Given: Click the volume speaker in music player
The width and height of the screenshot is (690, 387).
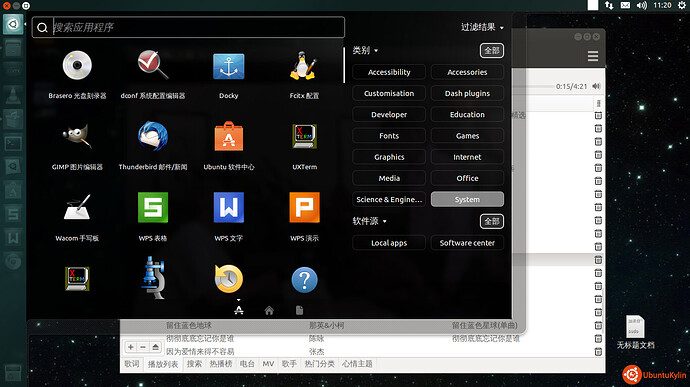Looking at the screenshot, I should pyautogui.click(x=596, y=86).
